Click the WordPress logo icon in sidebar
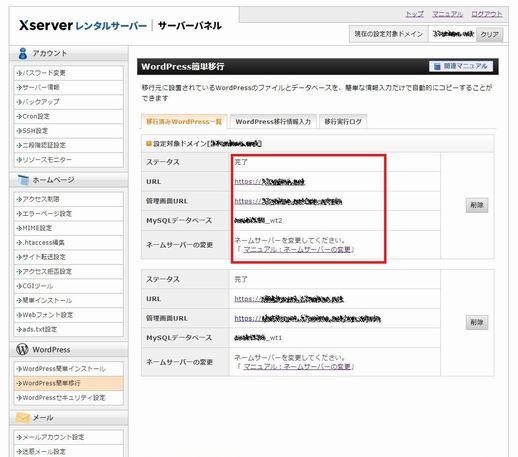Image resolution: width=518 pixels, height=457 pixels. click(x=22, y=349)
